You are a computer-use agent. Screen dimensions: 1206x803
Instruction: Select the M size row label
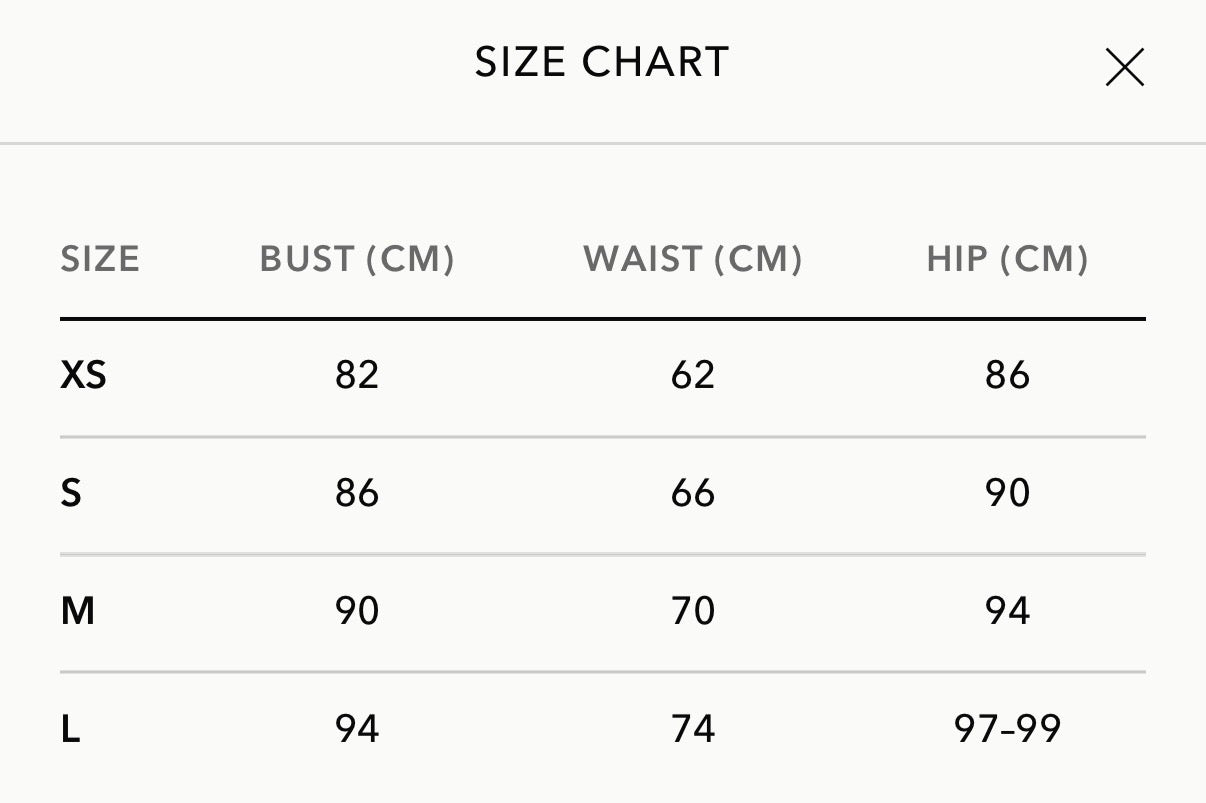click(x=78, y=610)
